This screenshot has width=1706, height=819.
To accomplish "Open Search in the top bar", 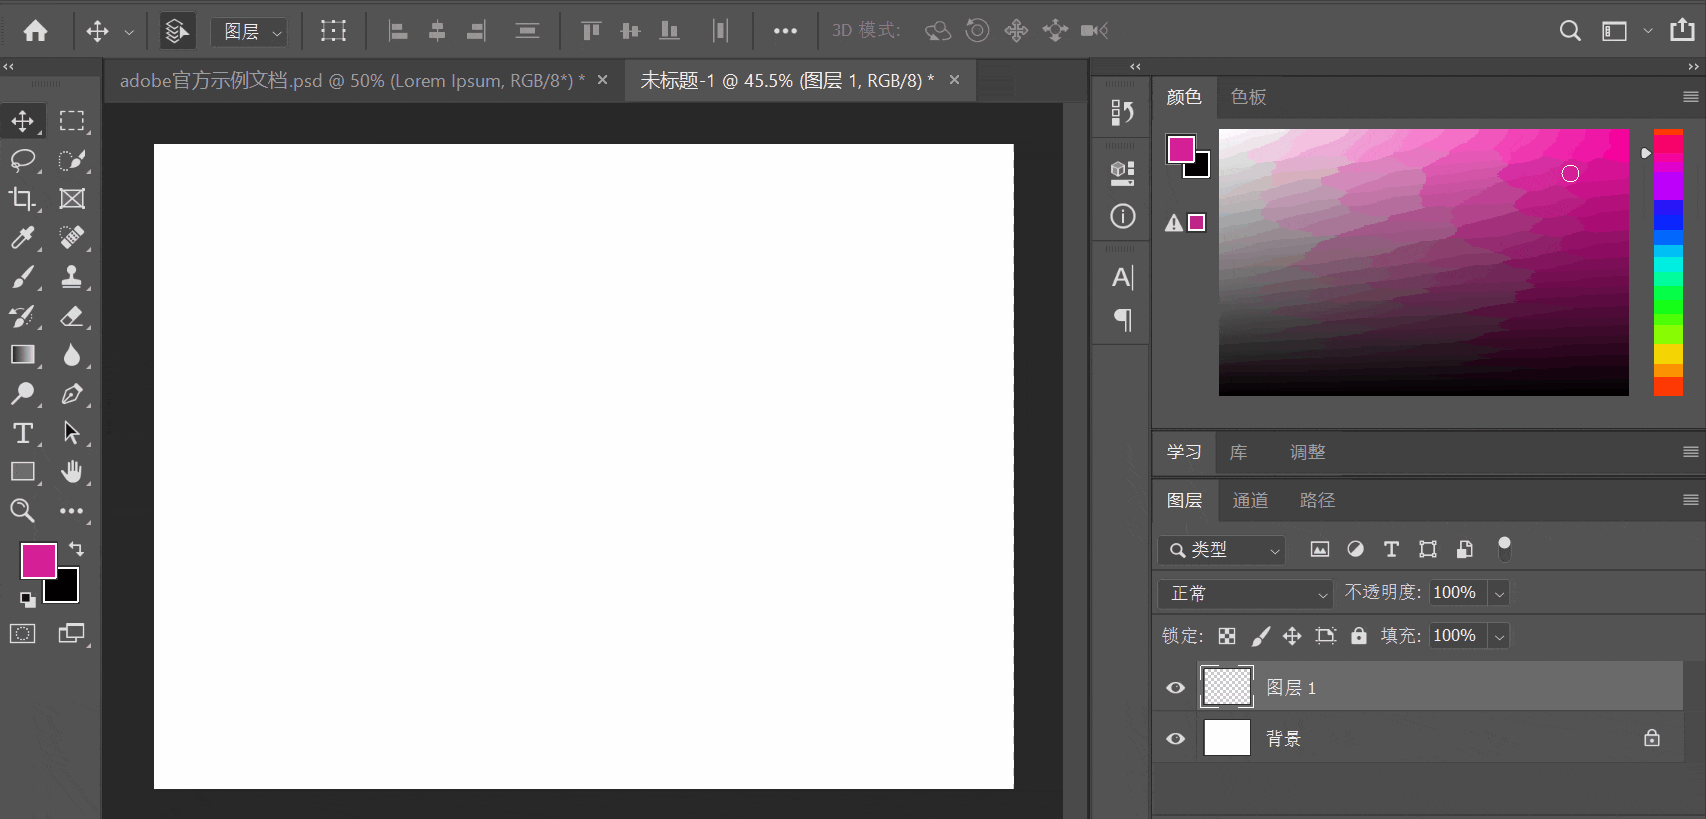I will tap(1570, 31).
